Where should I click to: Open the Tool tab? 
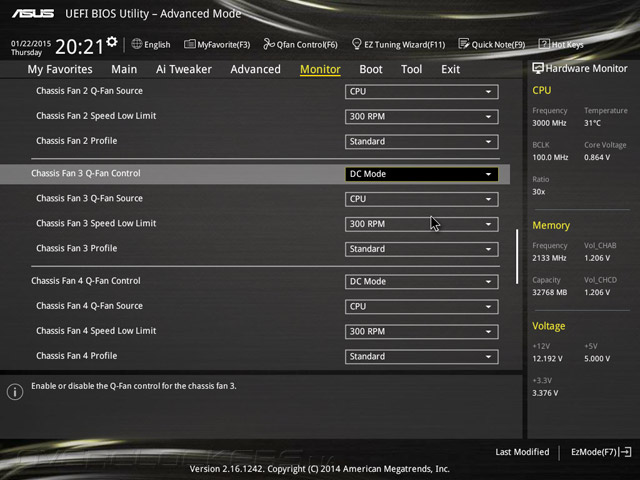click(411, 69)
